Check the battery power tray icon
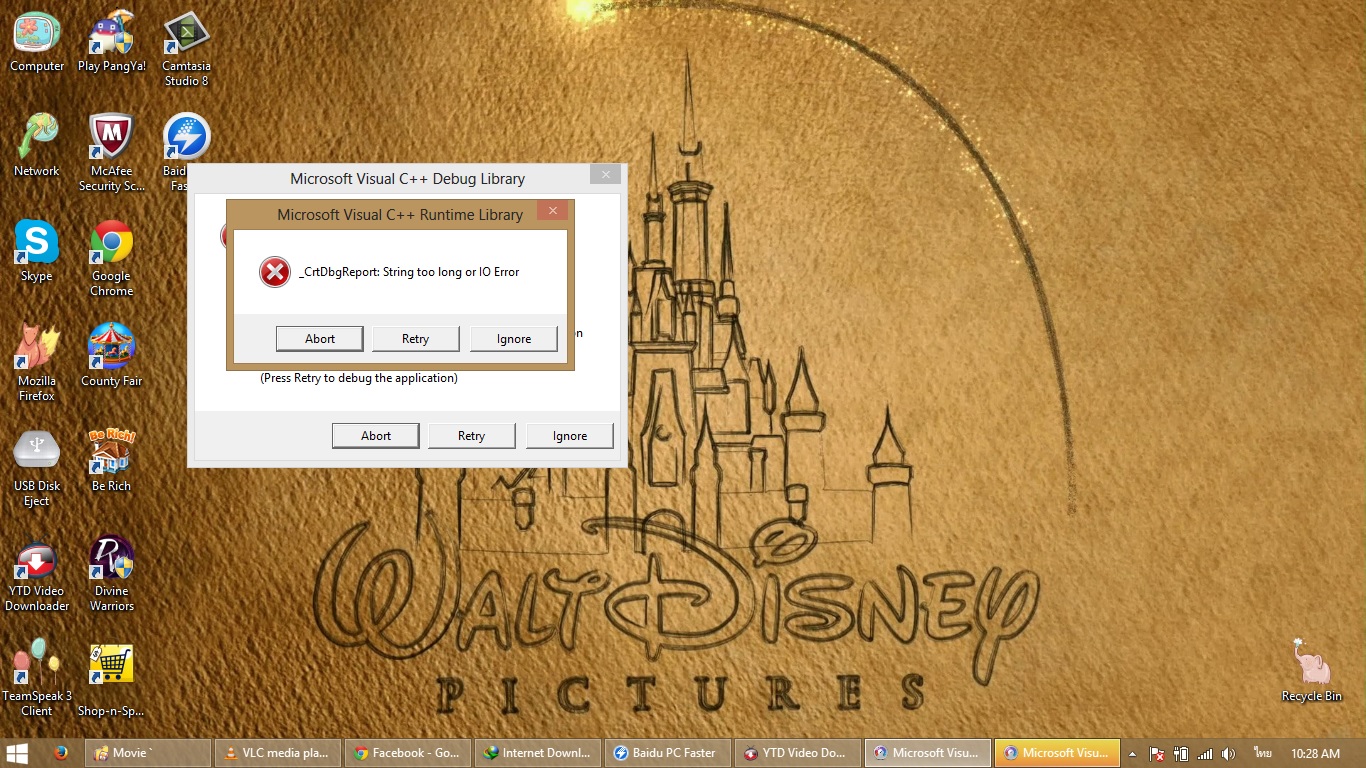 pyautogui.click(x=1181, y=753)
